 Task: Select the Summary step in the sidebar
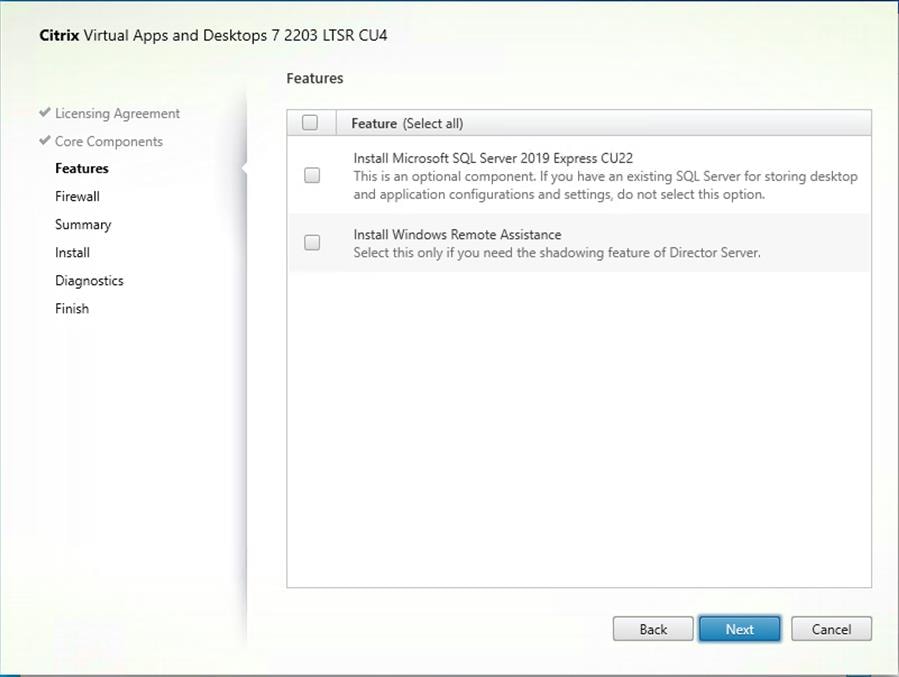[x=83, y=224]
